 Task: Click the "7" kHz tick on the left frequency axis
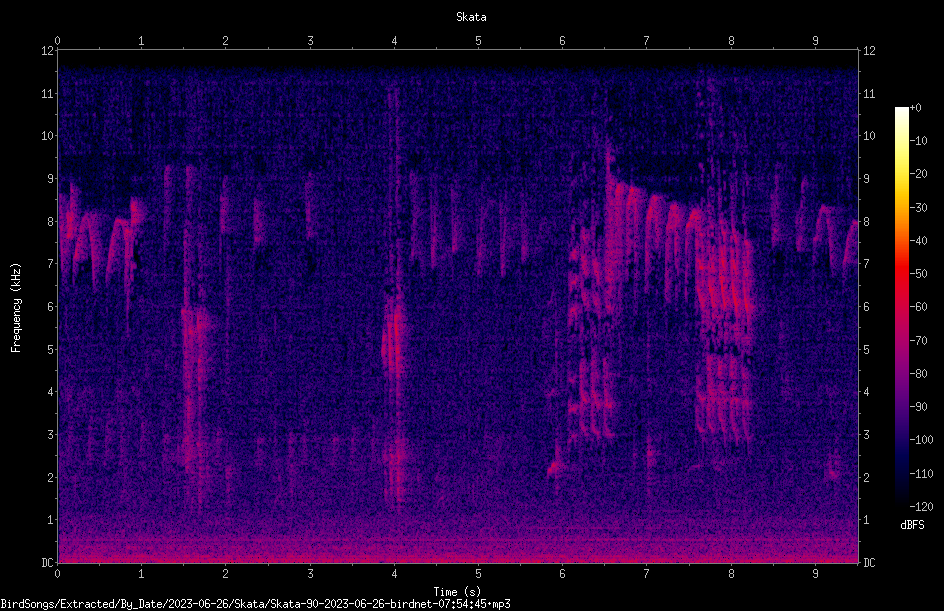(50, 264)
